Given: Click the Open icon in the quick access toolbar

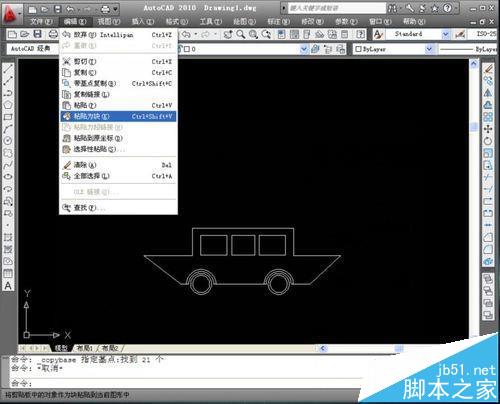Looking at the screenshot, I should 45,9.
